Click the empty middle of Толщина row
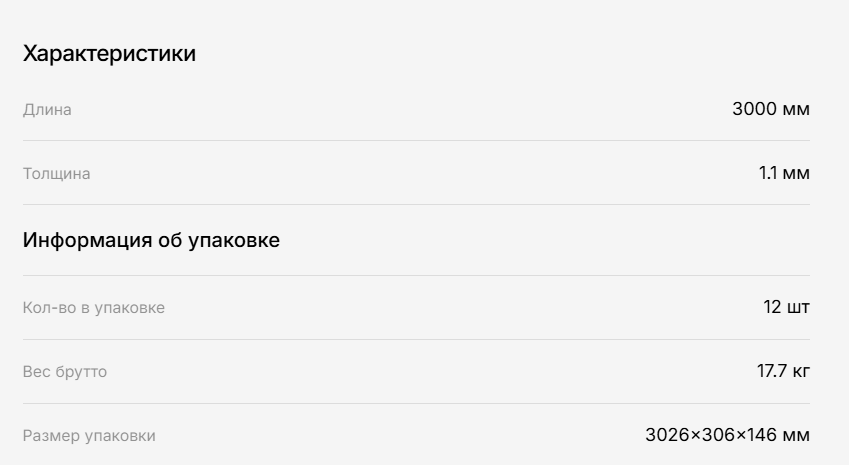849x465 pixels. coord(424,173)
